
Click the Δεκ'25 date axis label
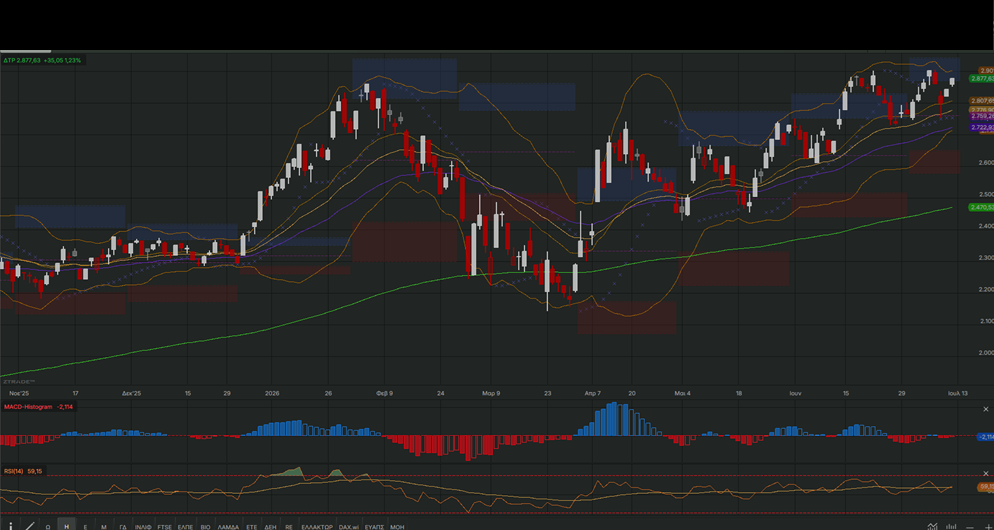click(131, 393)
